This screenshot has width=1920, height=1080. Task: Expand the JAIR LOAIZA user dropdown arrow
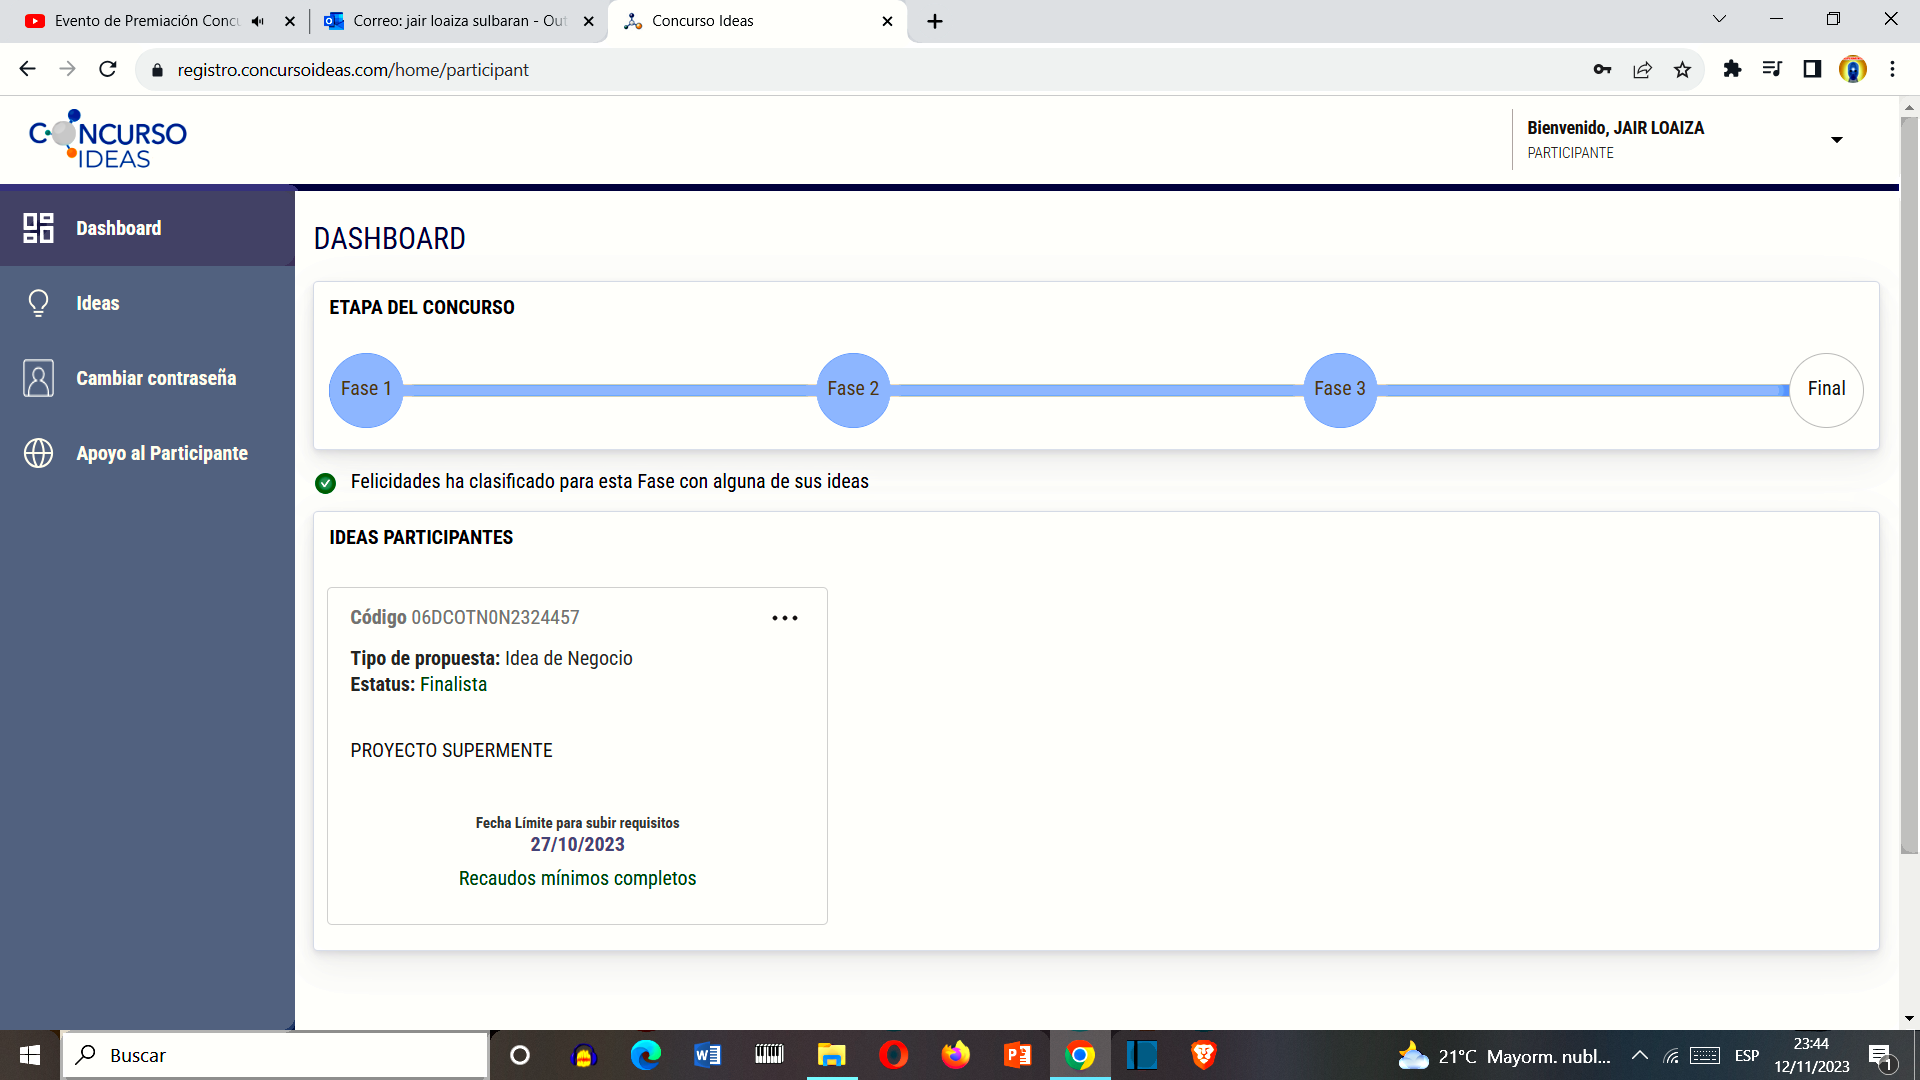pyautogui.click(x=1837, y=140)
